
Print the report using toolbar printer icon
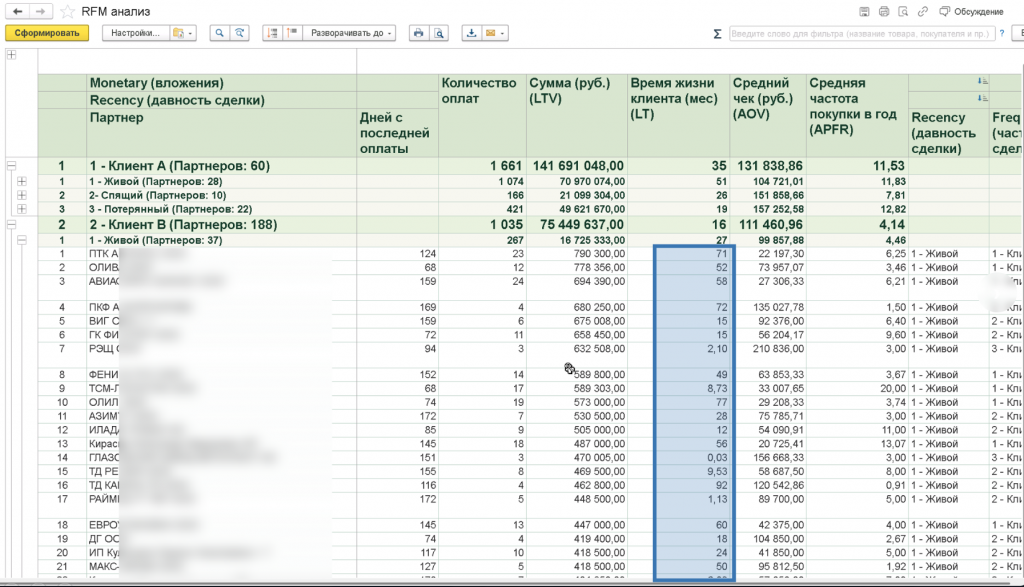(419, 33)
